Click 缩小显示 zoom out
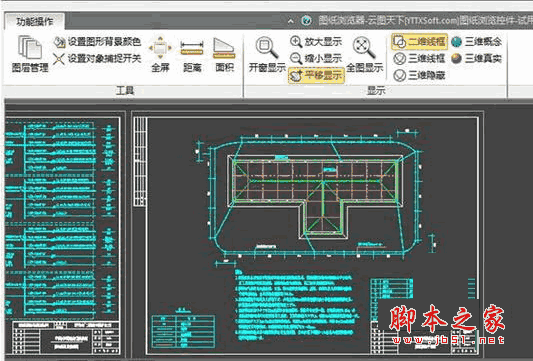 pyautogui.click(x=316, y=58)
